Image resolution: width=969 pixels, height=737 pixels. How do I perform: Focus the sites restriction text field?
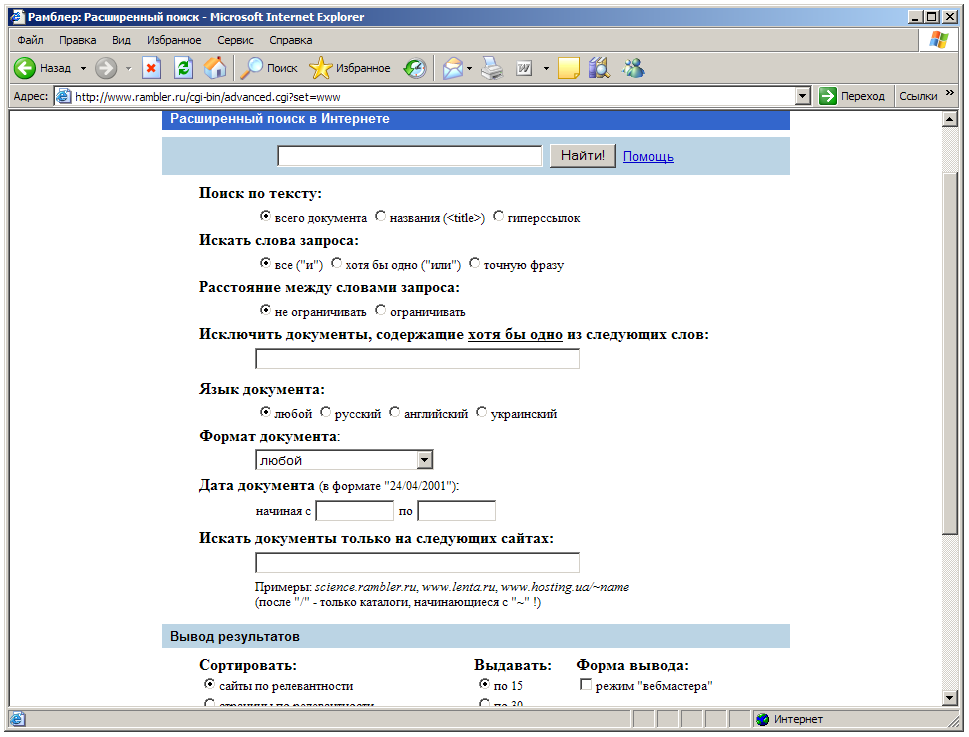(417, 562)
